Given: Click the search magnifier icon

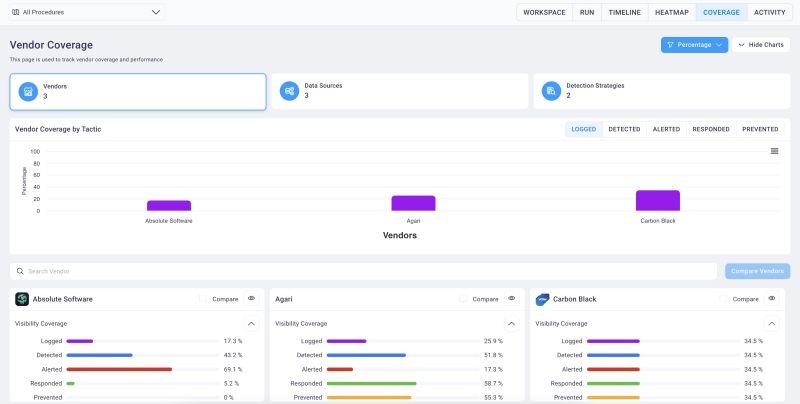Looking at the screenshot, I should (x=20, y=271).
